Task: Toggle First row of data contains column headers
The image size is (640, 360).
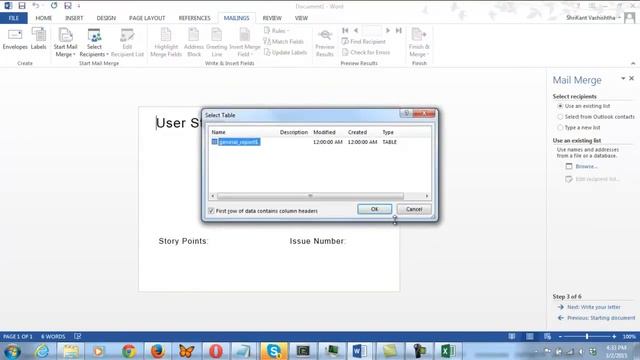Action: tap(211, 211)
